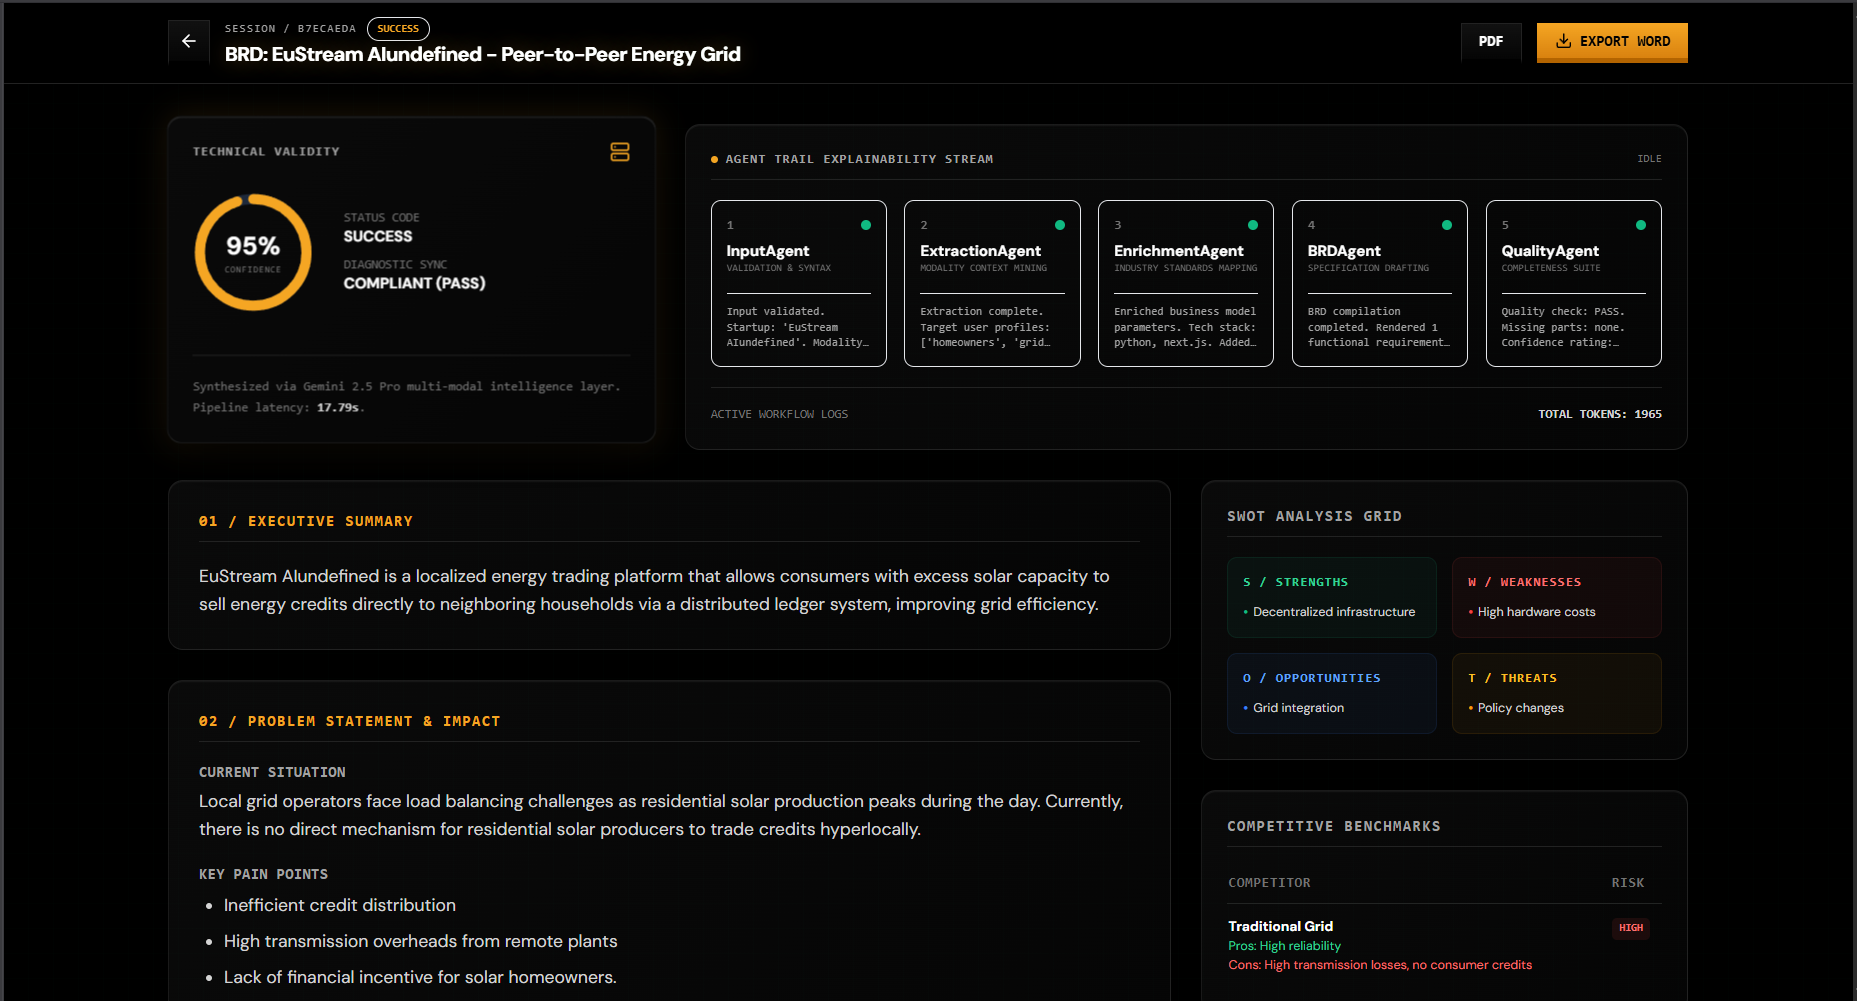Export document as PDF
The image size is (1857, 1001).
click(1491, 41)
